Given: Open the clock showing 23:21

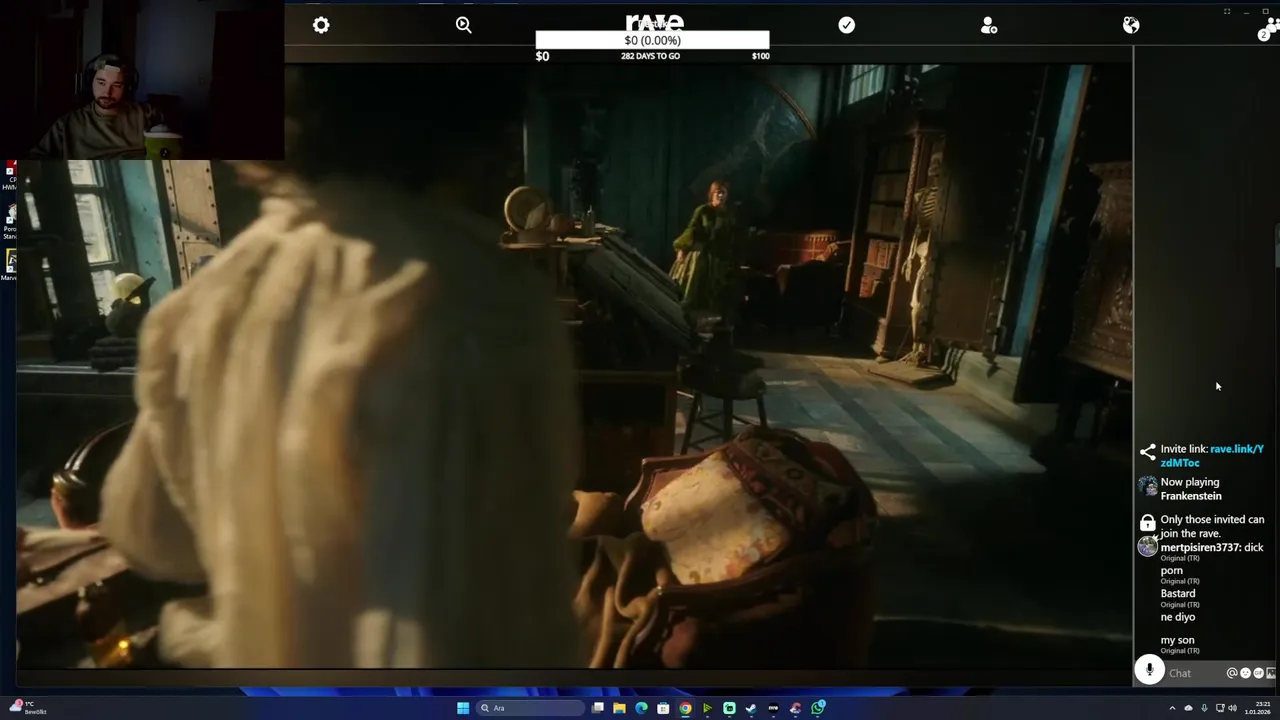Looking at the screenshot, I should point(1258,708).
